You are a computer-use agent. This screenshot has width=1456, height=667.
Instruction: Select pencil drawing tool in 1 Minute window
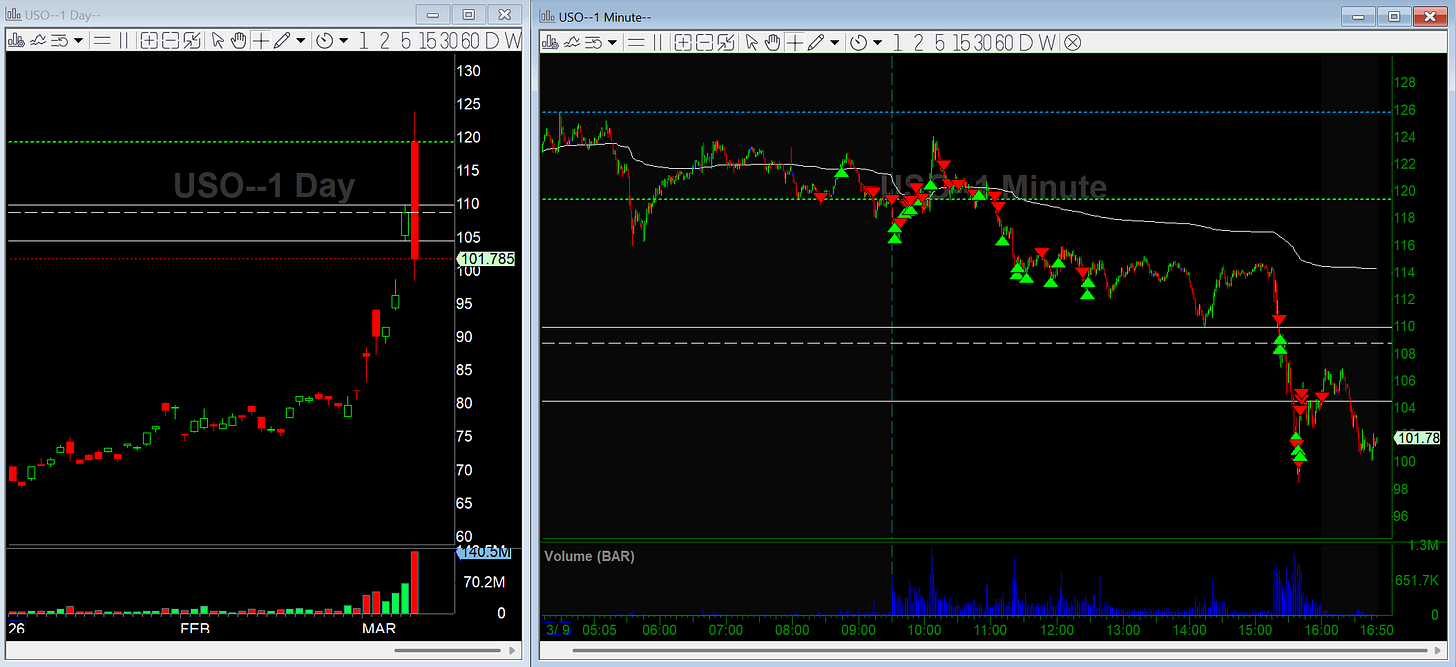pos(816,42)
